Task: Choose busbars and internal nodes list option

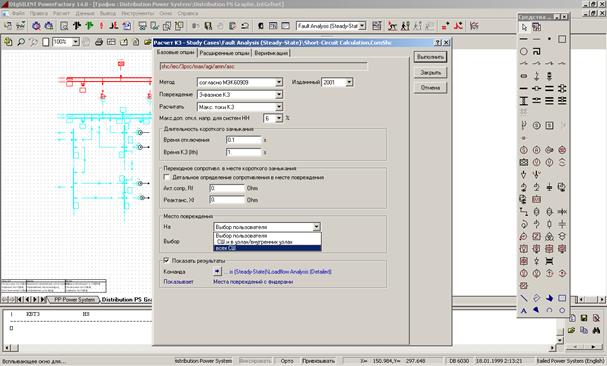Action: [267, 242]
